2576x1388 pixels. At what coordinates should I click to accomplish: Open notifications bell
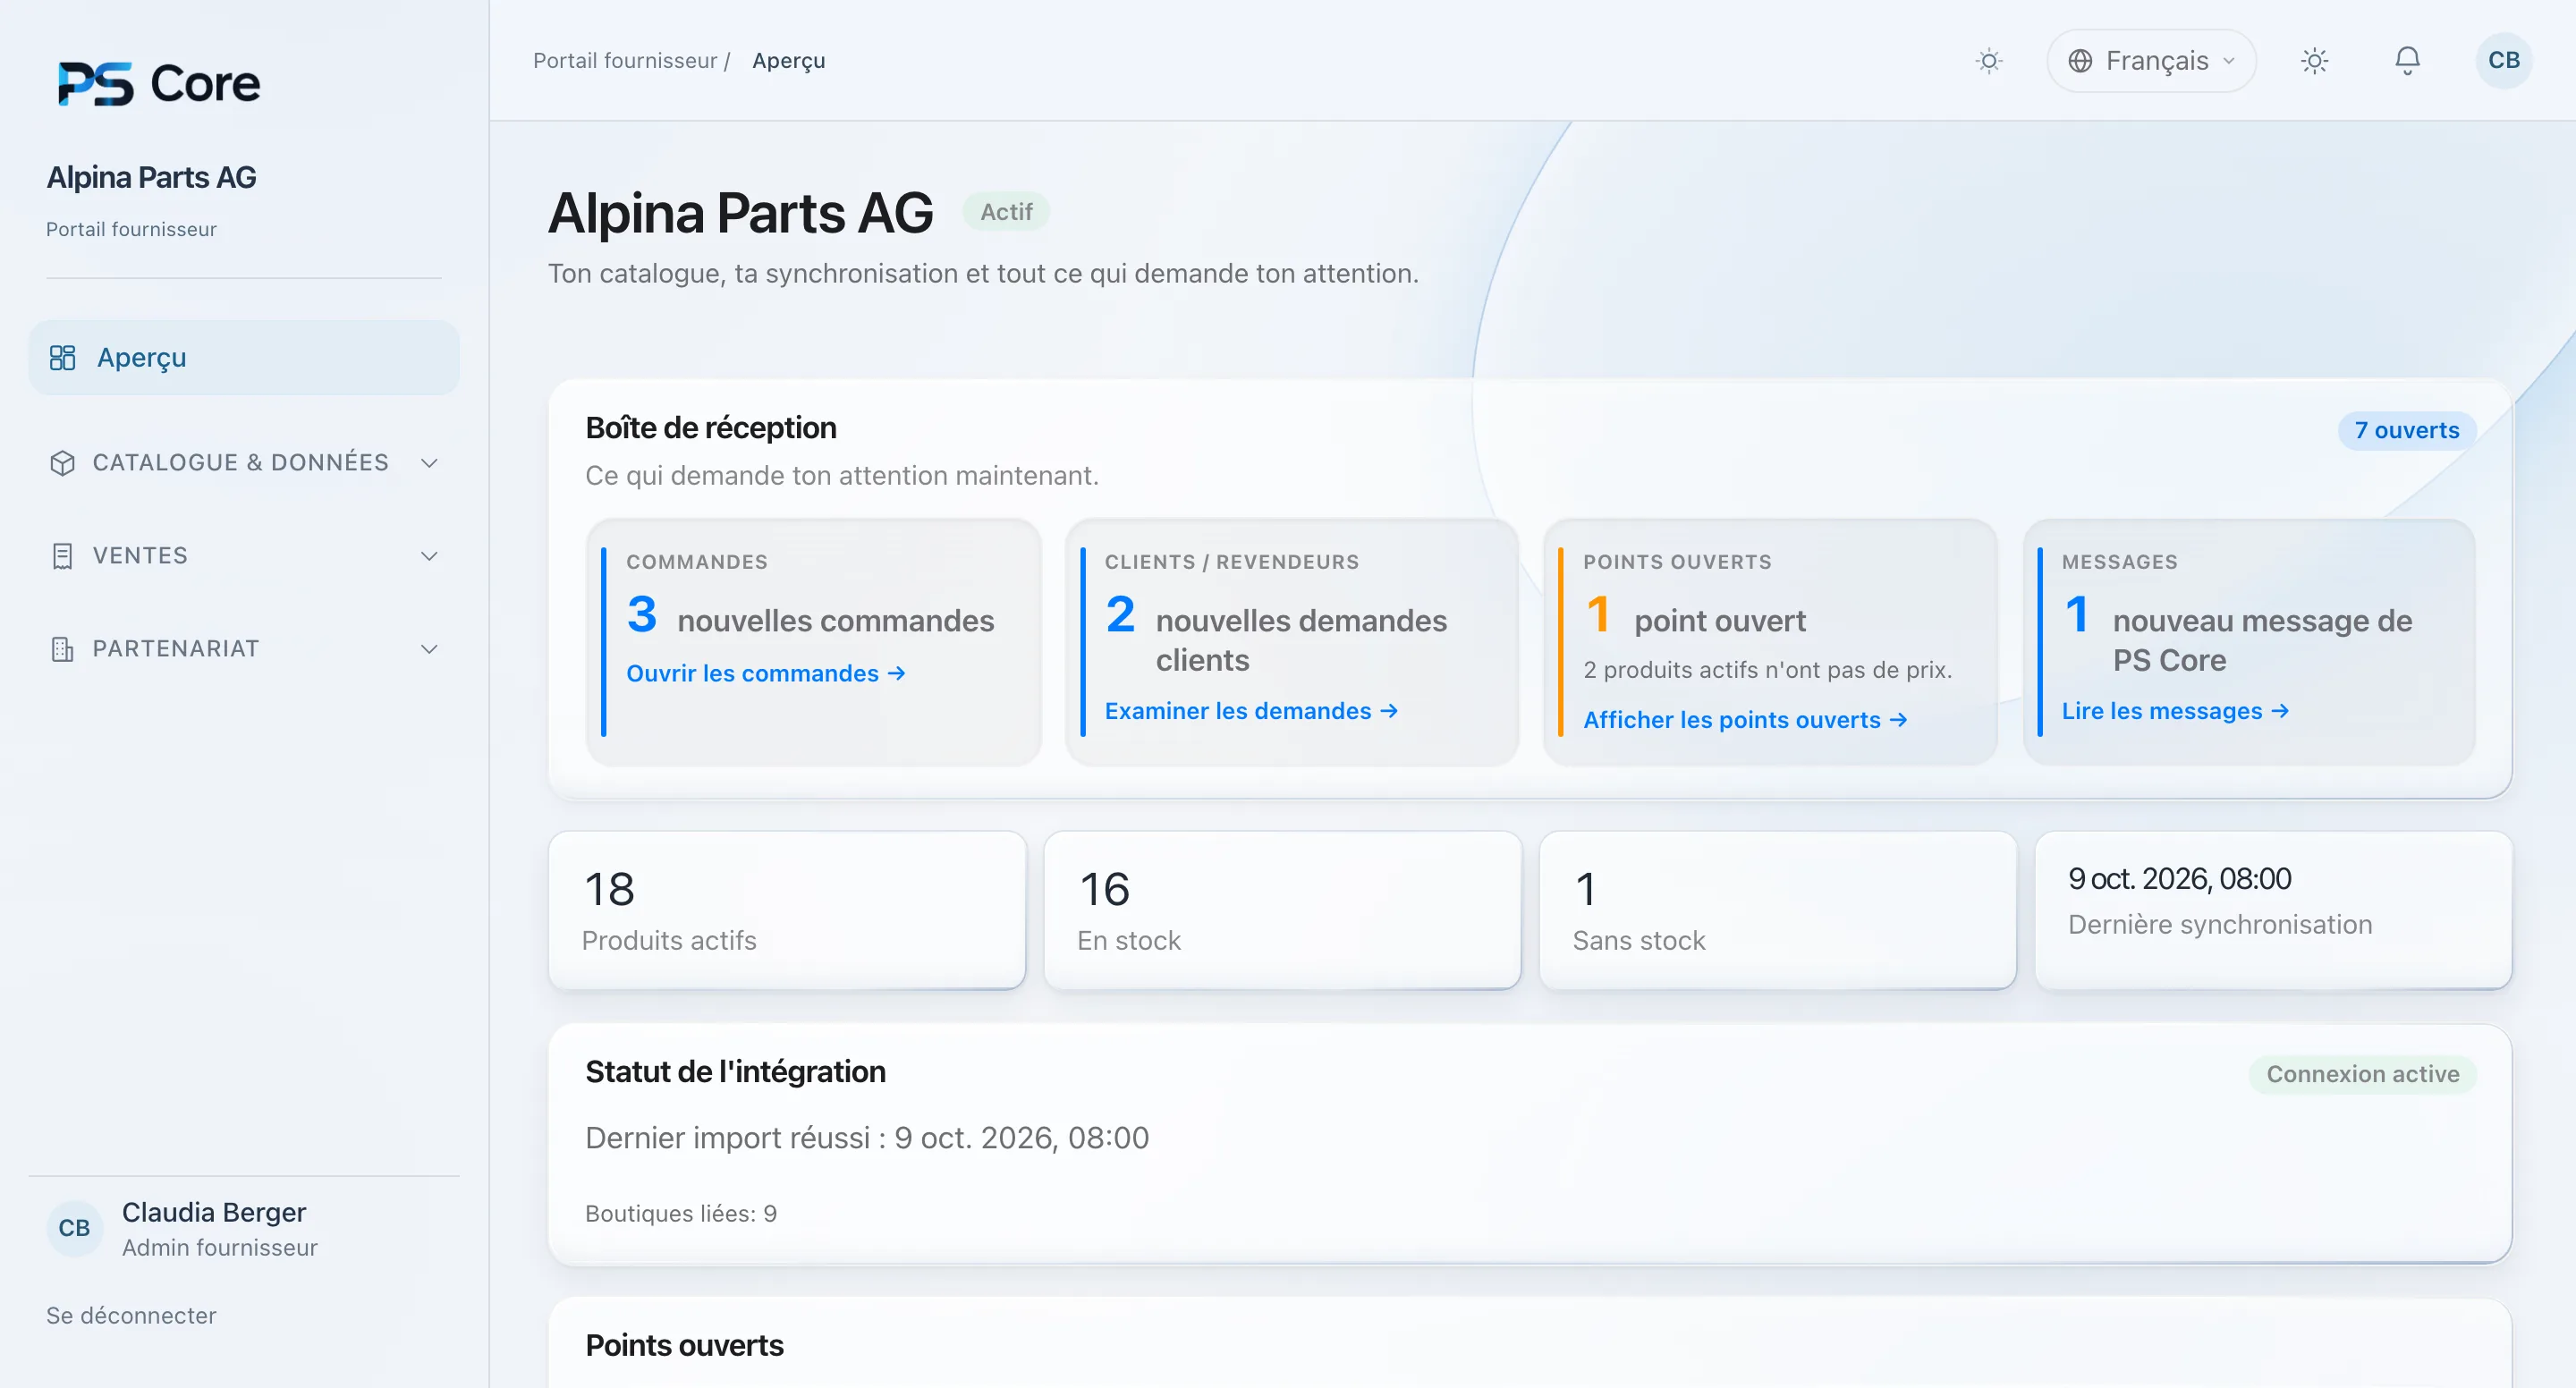[2407, 61]
